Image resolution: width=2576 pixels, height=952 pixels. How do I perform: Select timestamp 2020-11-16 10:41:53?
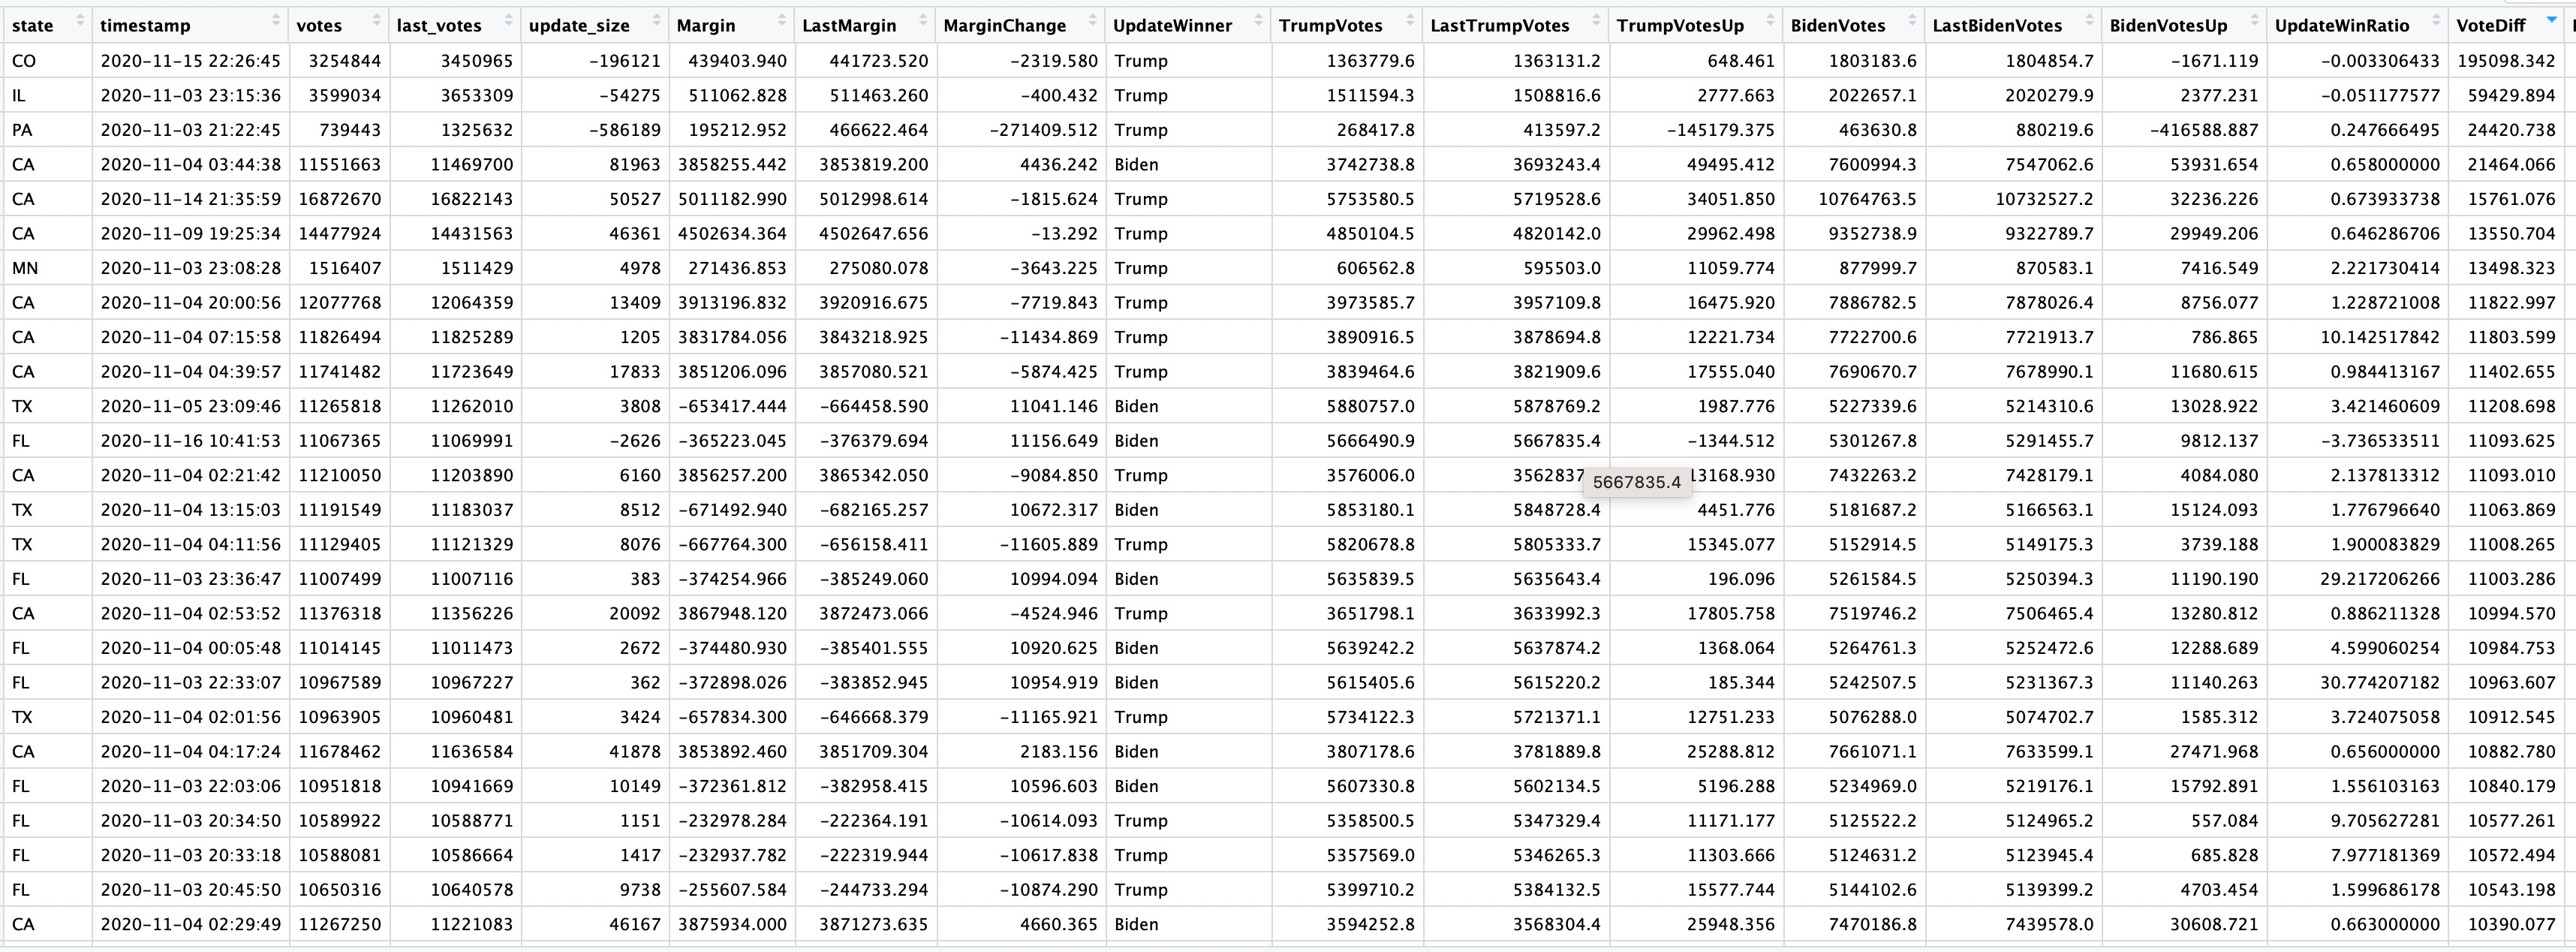pos(190,441)
